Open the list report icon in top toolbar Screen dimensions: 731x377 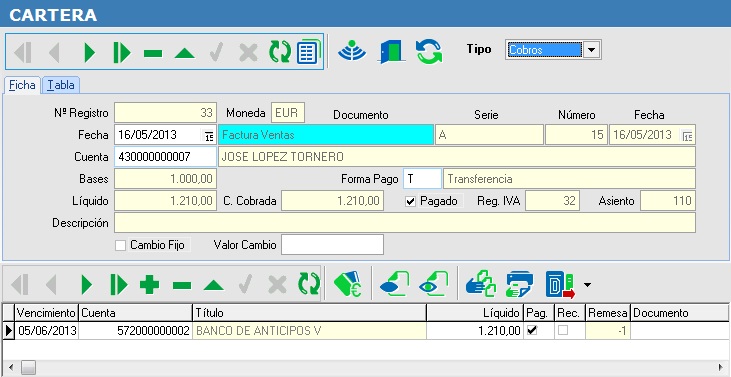pyautogui.click(x=308, y=52)
